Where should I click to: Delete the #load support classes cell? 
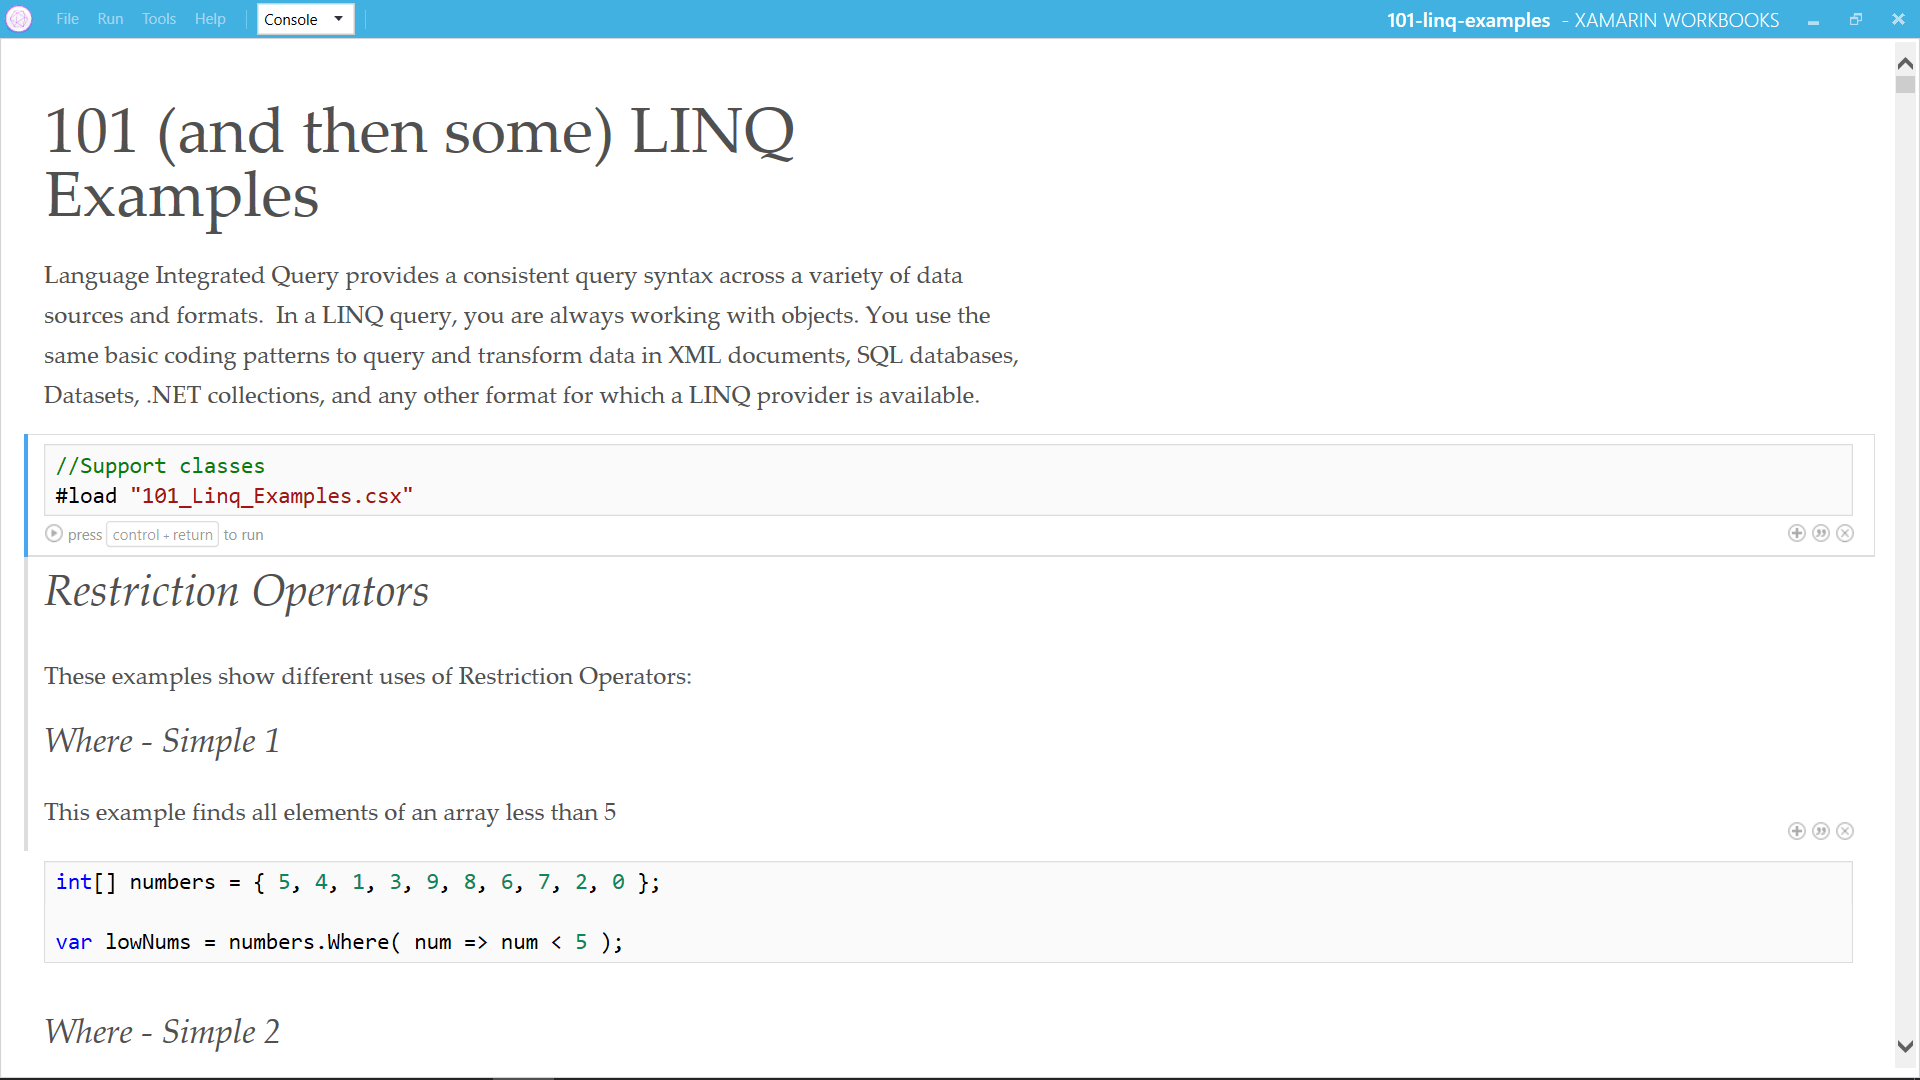click(1845, 533)
